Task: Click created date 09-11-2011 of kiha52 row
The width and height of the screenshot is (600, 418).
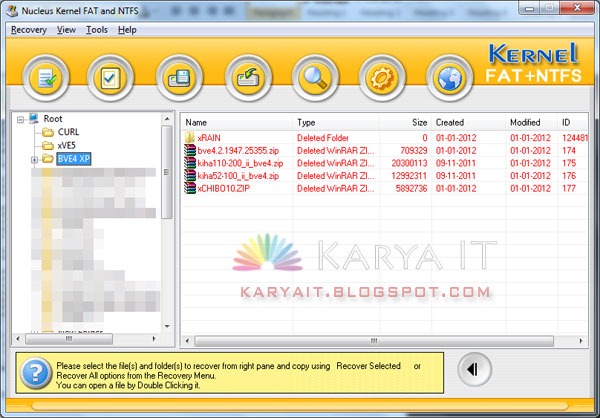Action: click(456, 176)
